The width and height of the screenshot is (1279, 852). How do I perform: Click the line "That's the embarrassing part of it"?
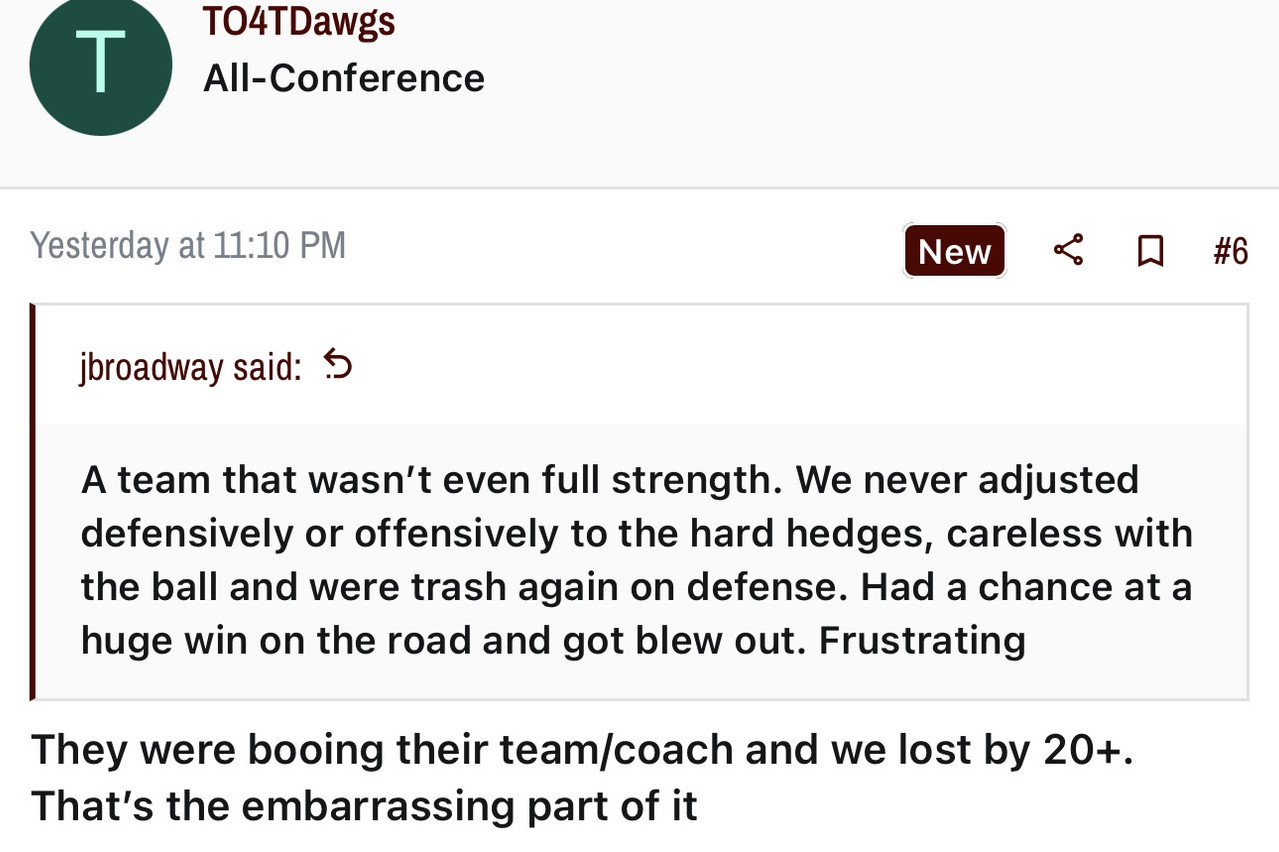point(364,805)
